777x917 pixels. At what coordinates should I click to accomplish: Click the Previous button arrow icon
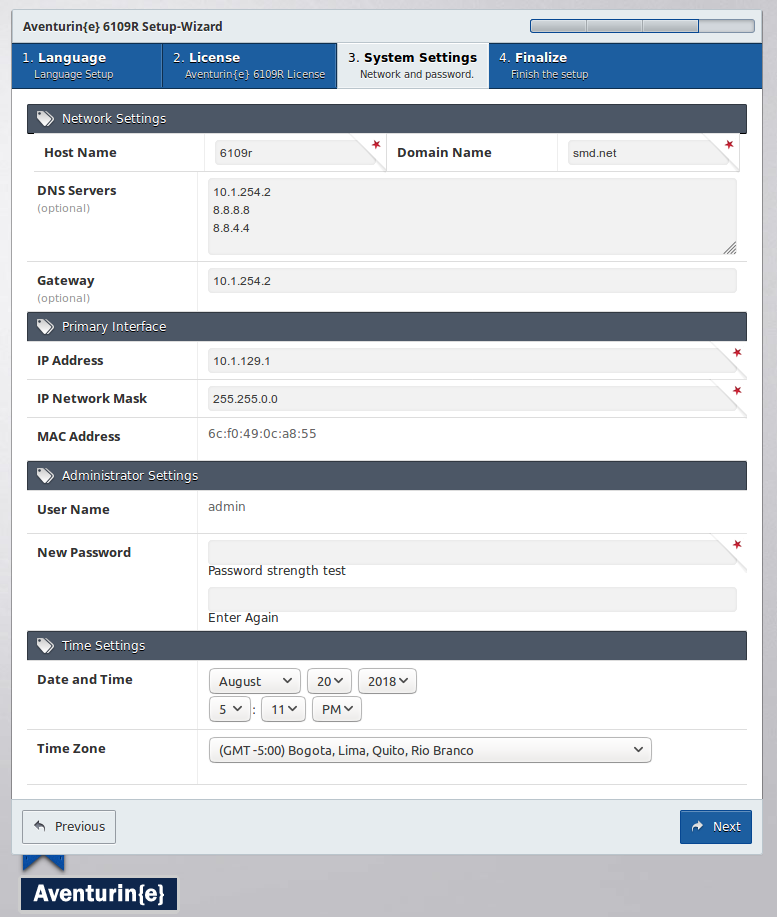(x=40, y=826)
